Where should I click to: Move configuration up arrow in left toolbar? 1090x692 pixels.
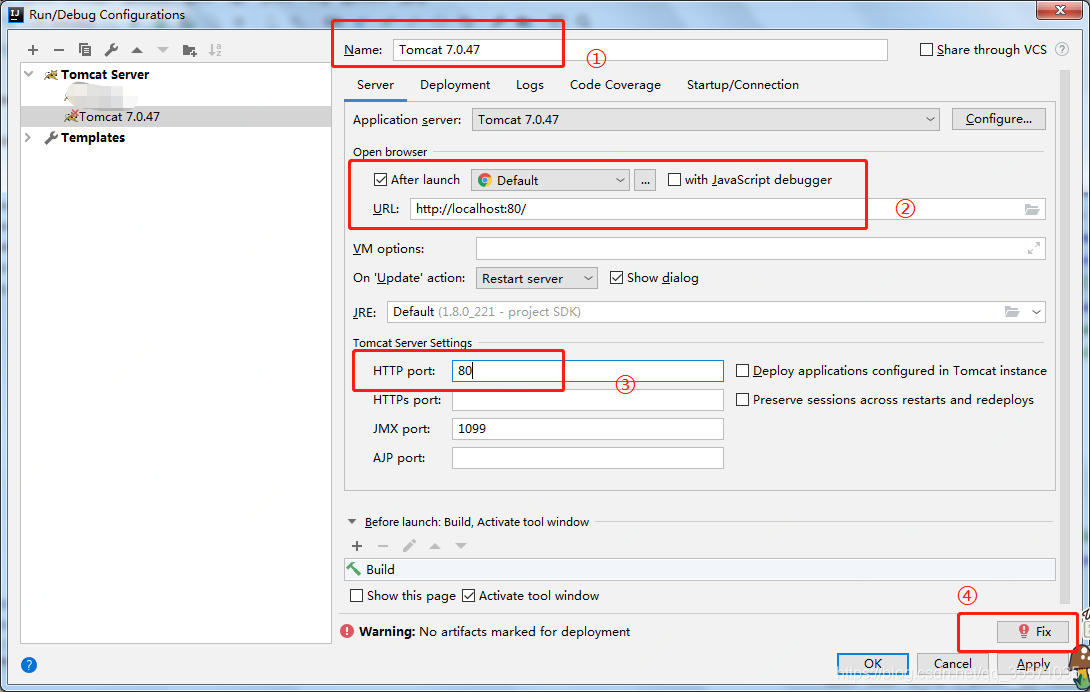[x=137, y=50]
